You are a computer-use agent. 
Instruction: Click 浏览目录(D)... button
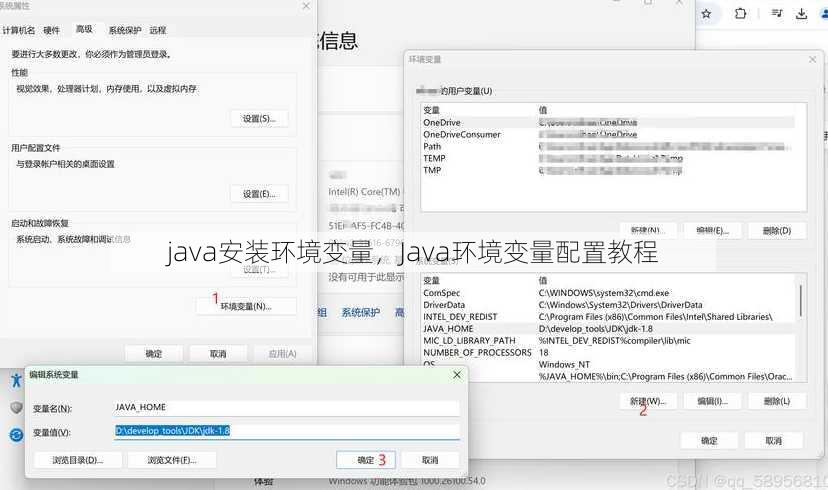pyautogui.click(x=78, y=460)
